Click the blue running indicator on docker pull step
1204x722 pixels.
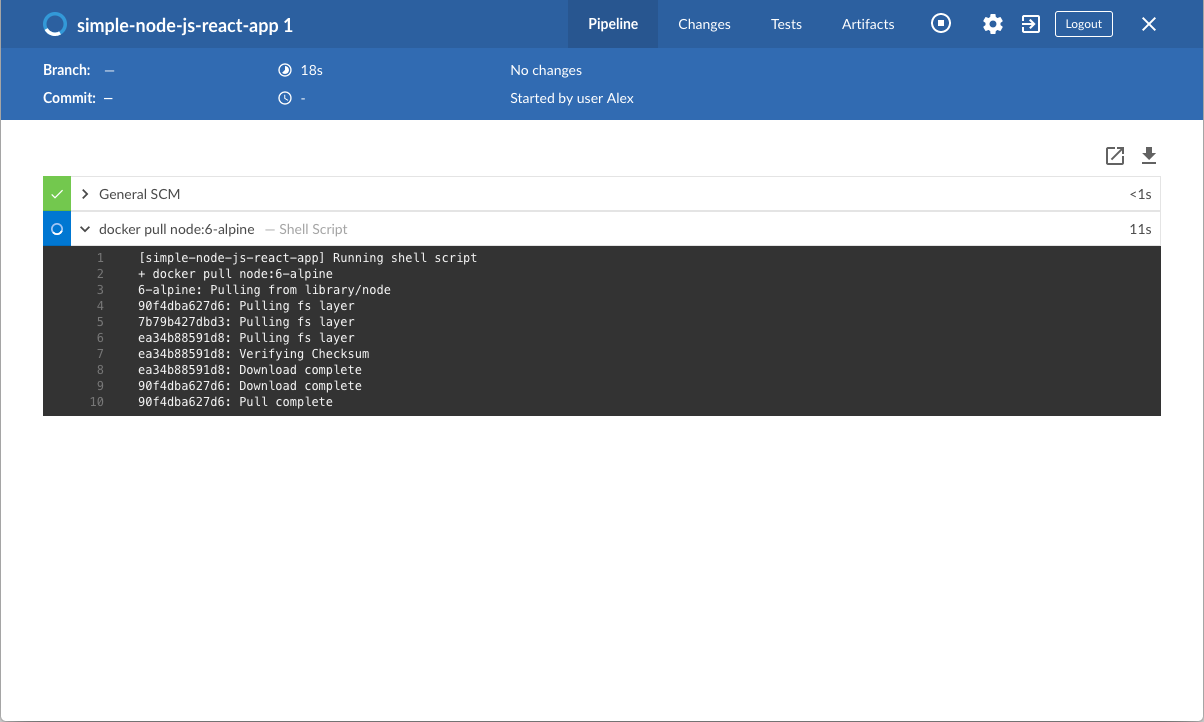57,229
